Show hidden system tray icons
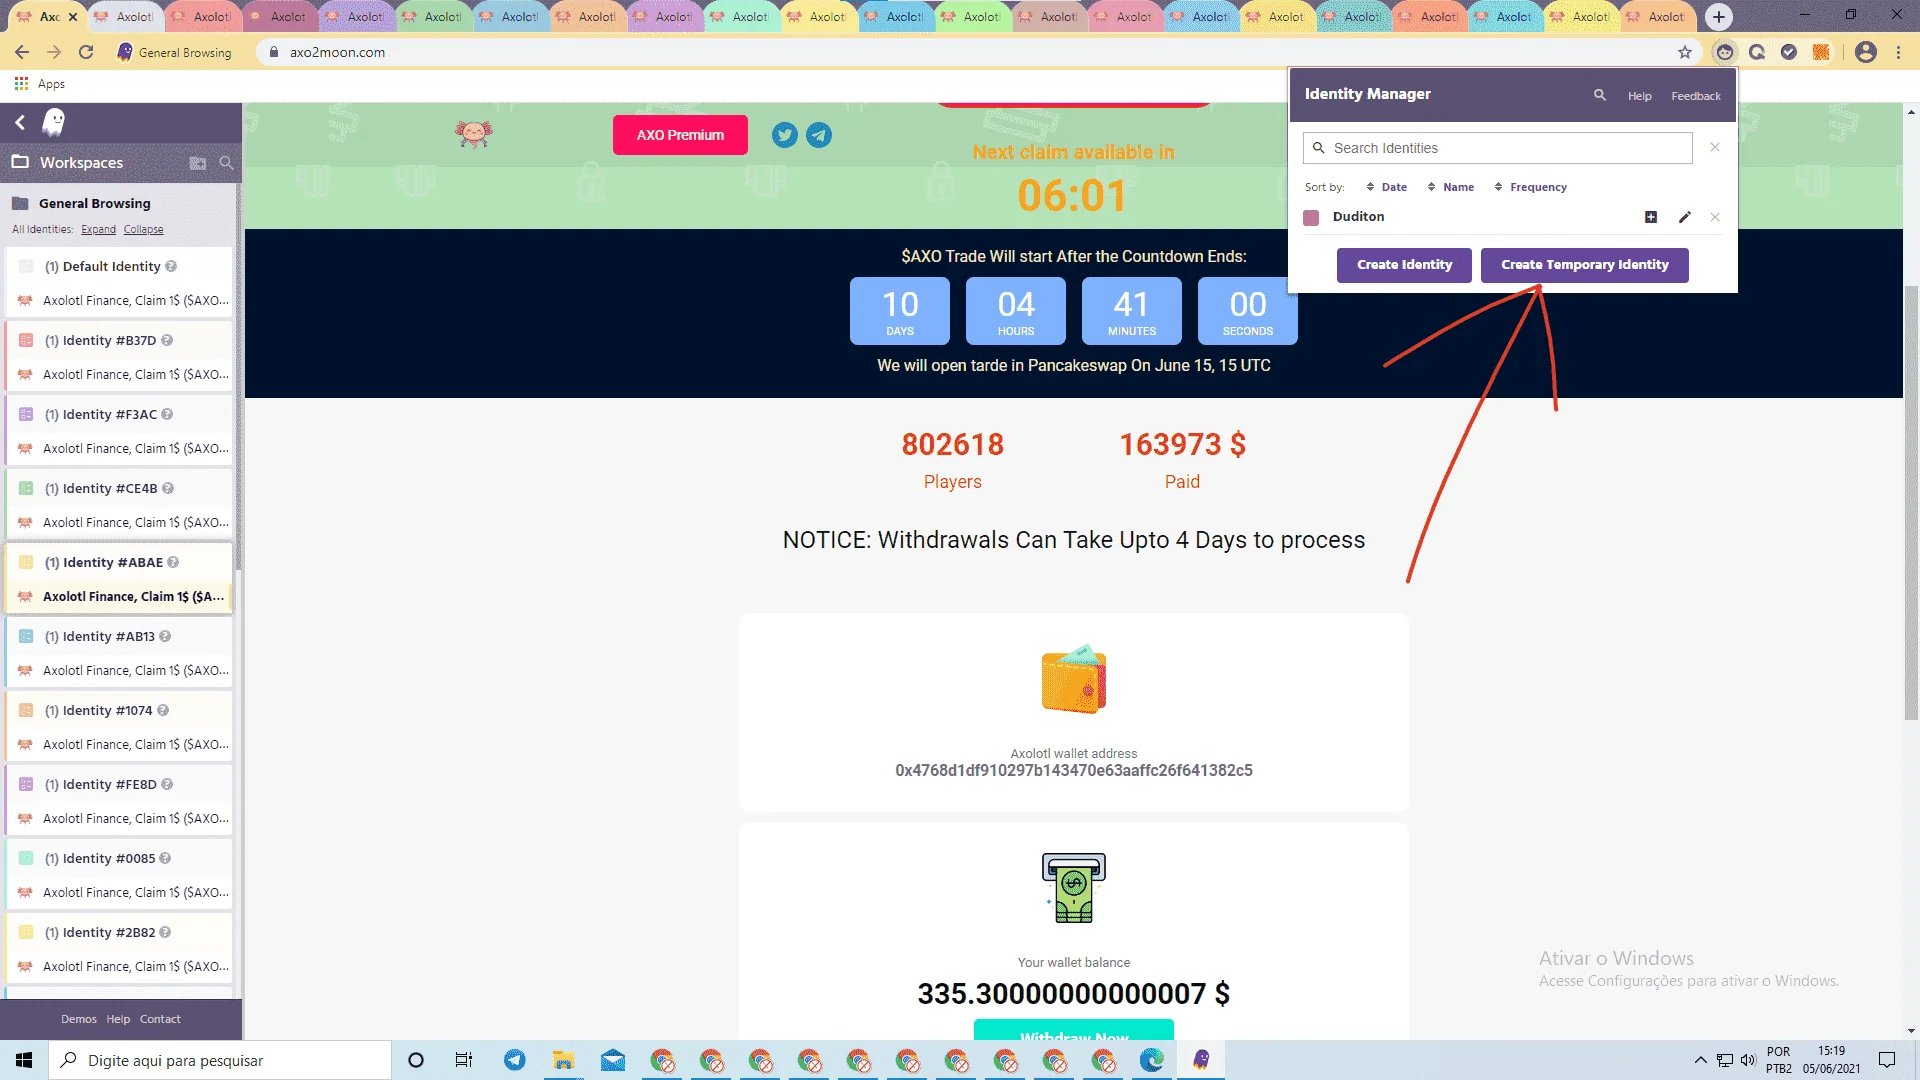This screenshot has height=1080, width=1920. click(x=1700, y=1060)
